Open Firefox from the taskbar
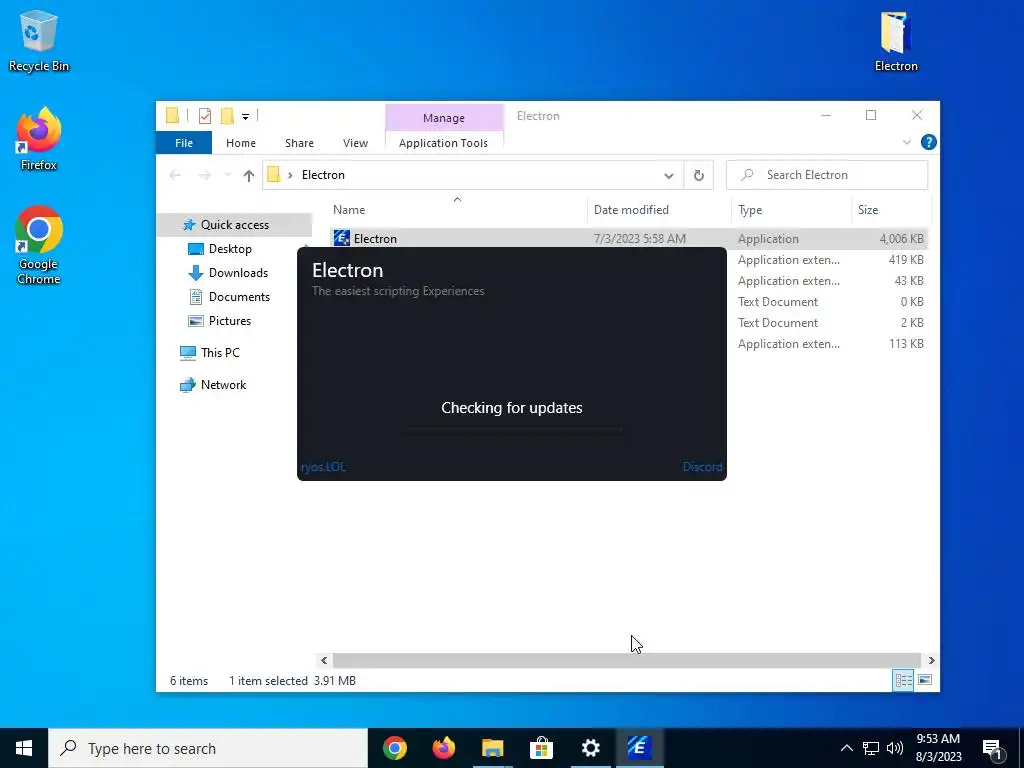 point(444,748)
